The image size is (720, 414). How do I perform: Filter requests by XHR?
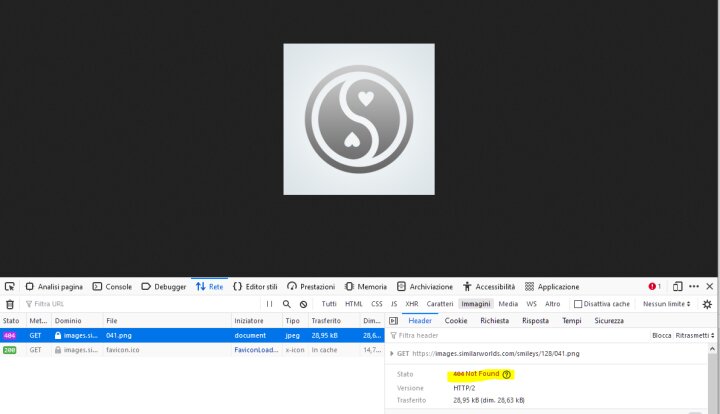click(411, 304)
